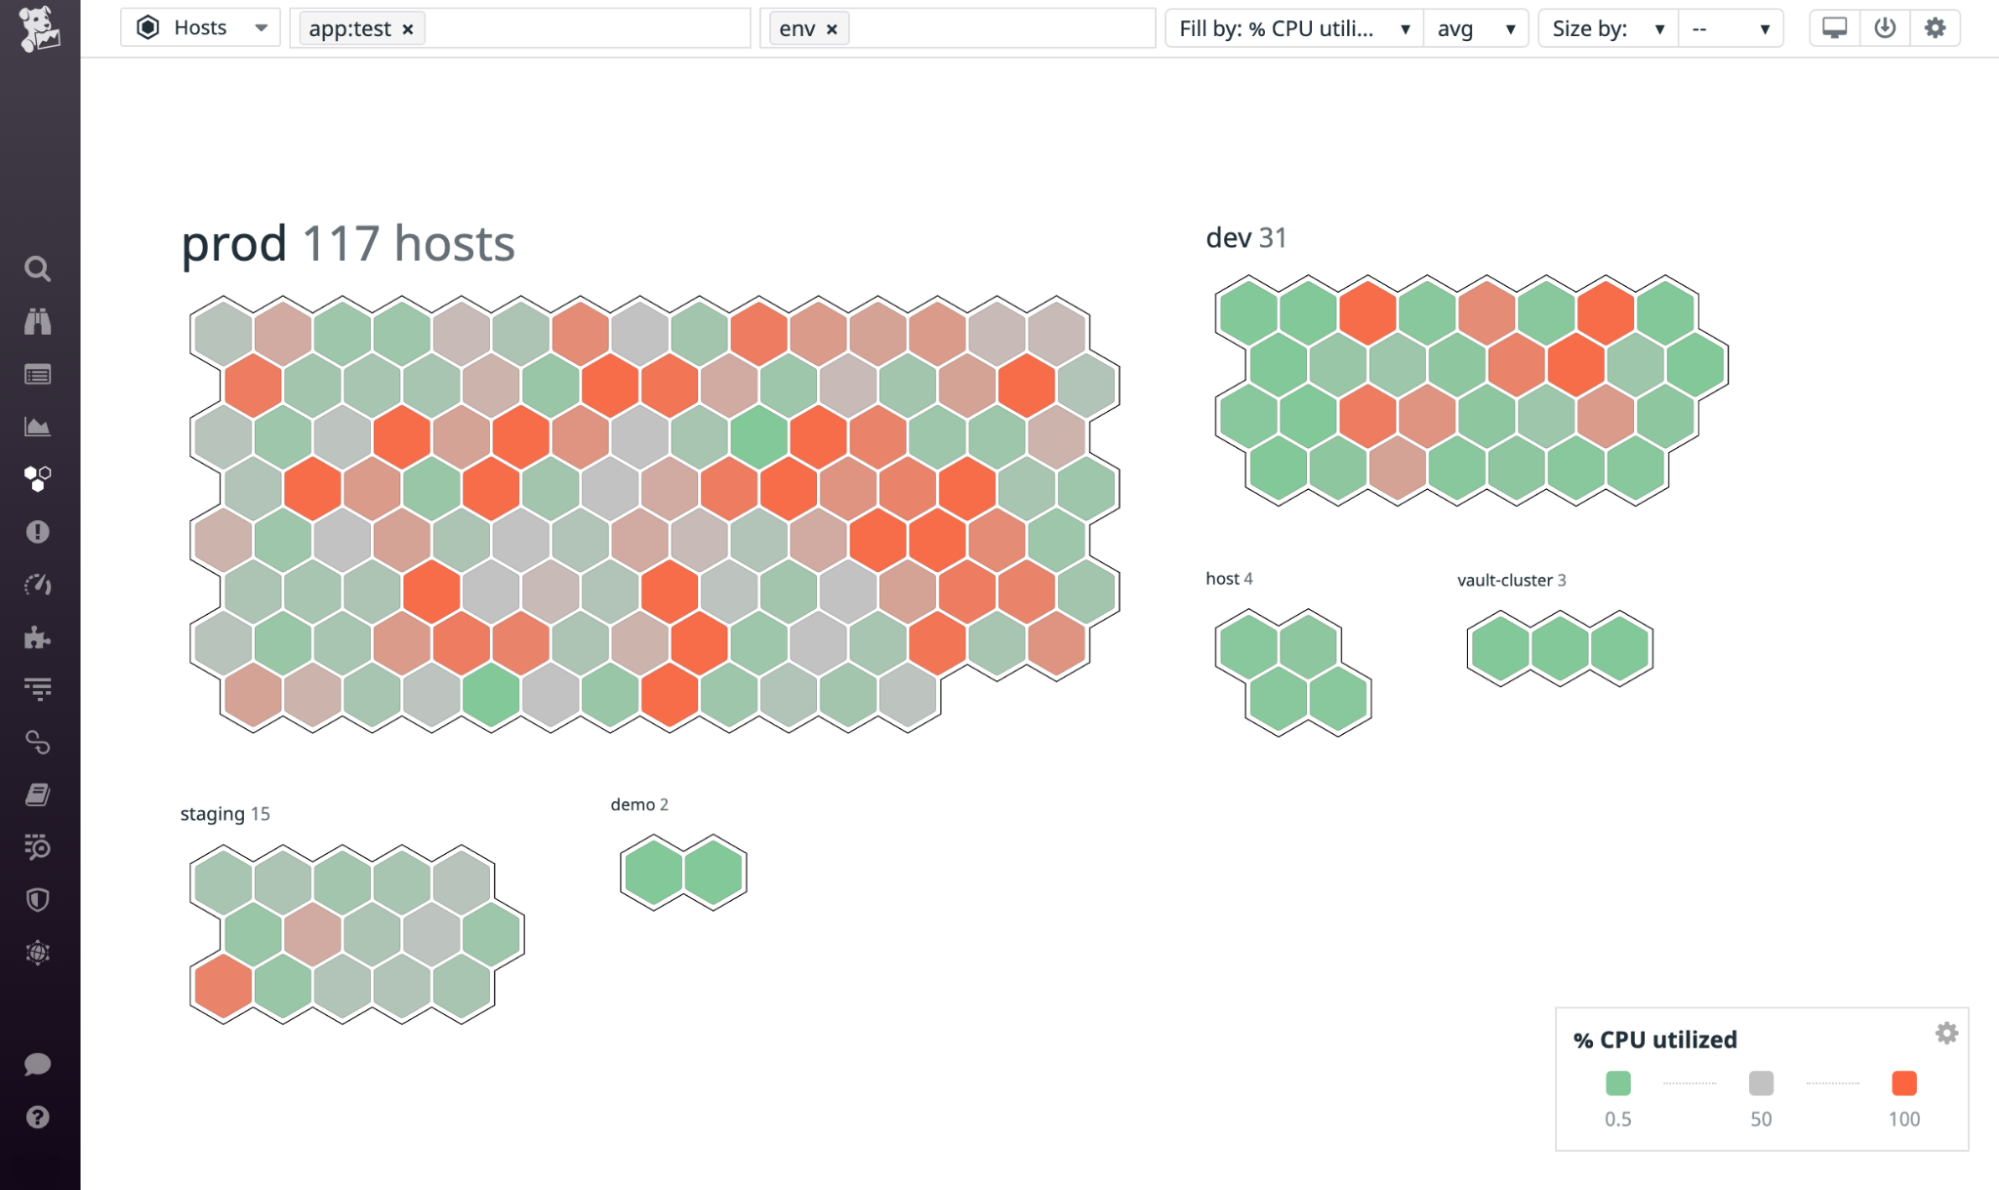This screenshot has height=1190, width=1999.
Task: Open the Hosts selector dropdown
Action: pos(199,27)
